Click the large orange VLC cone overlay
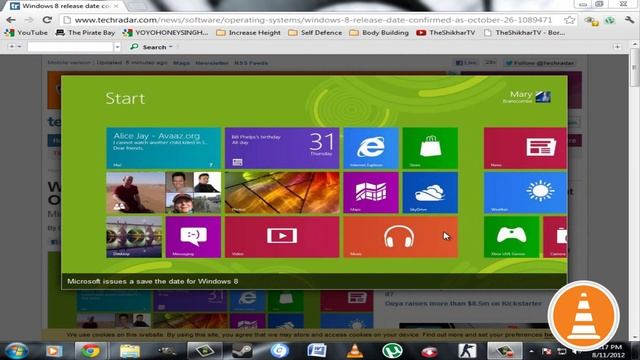This screenshot has width=640, height=360. click(x=584, y=316)
